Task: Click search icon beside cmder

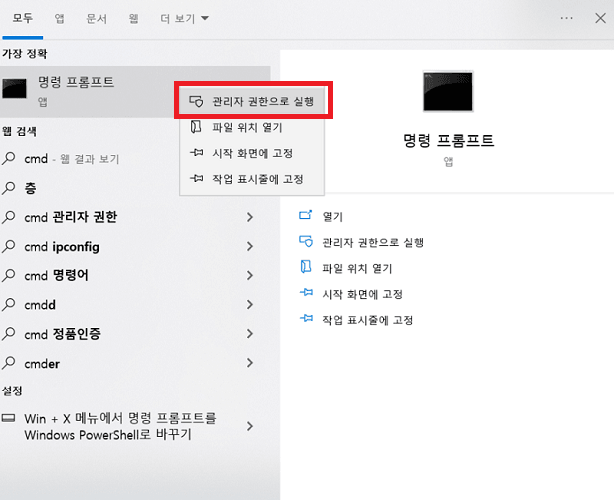Action: [9, 363]
